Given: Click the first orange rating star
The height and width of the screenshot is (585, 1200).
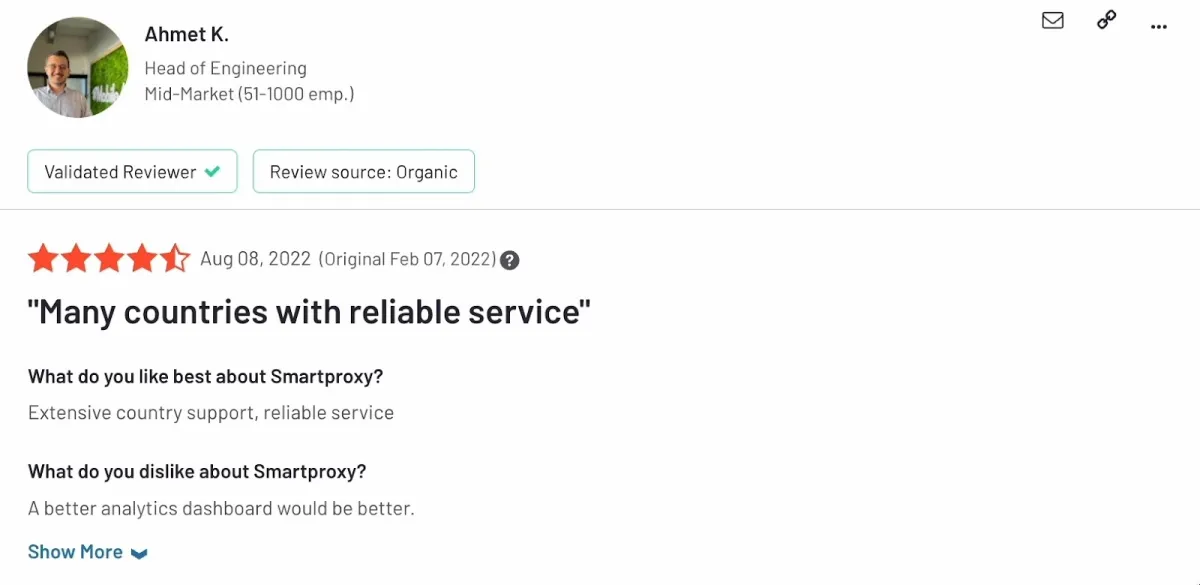Looking at the screenshot, I should click(x=43, y=259).
